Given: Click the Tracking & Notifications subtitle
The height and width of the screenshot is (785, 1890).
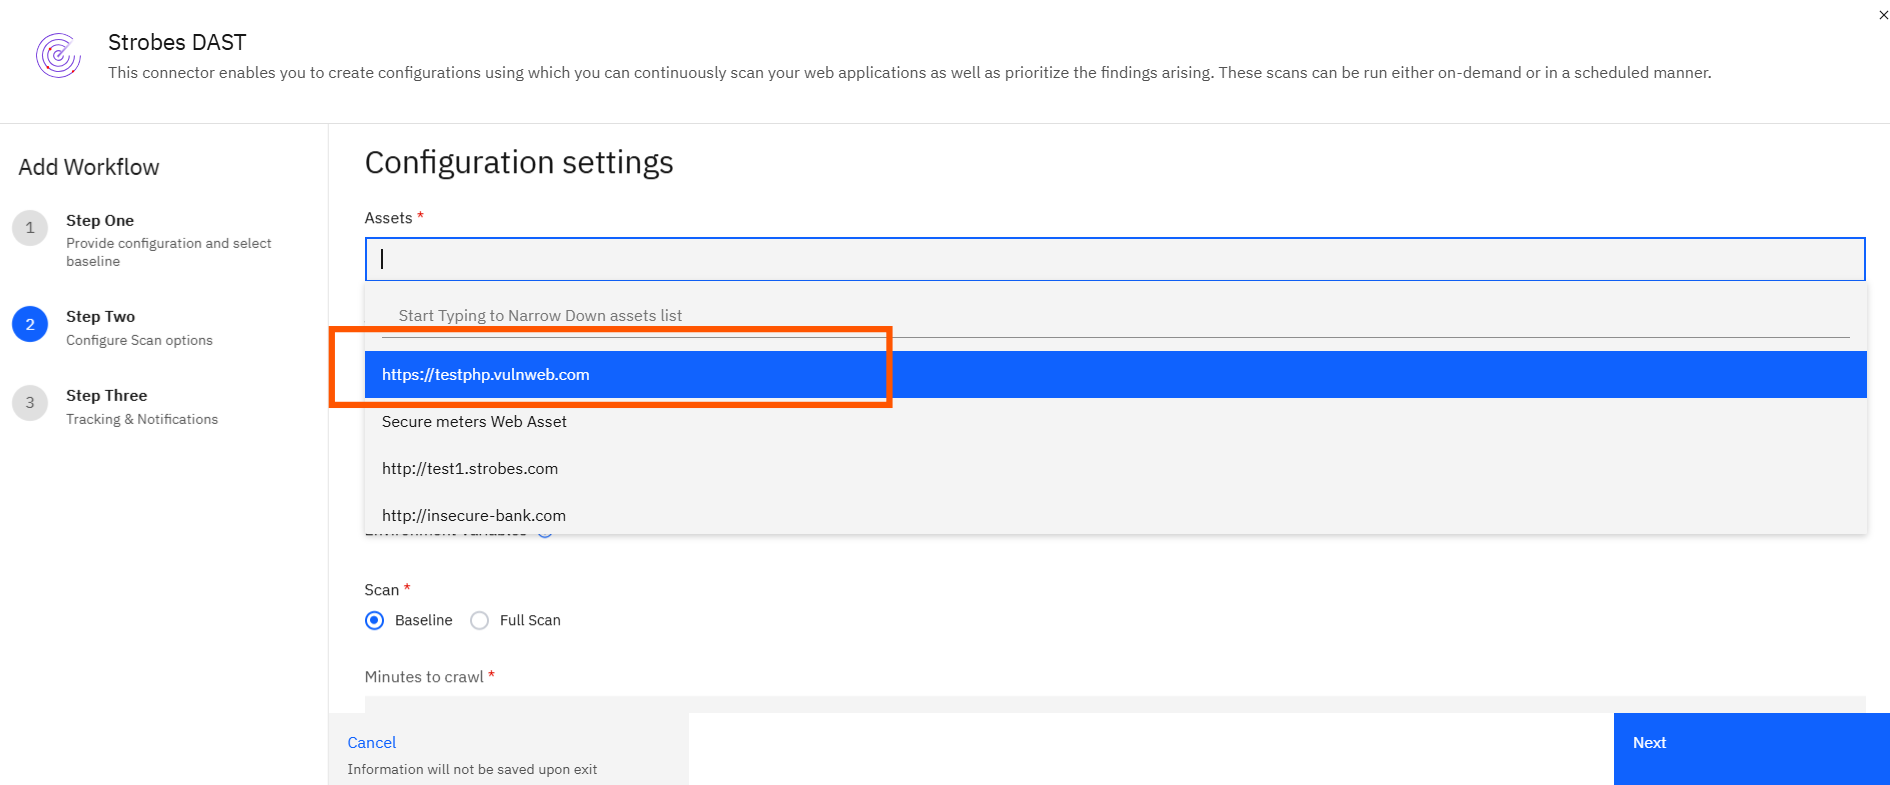Looking at the screenshot, I should click(x=142, y=419).
